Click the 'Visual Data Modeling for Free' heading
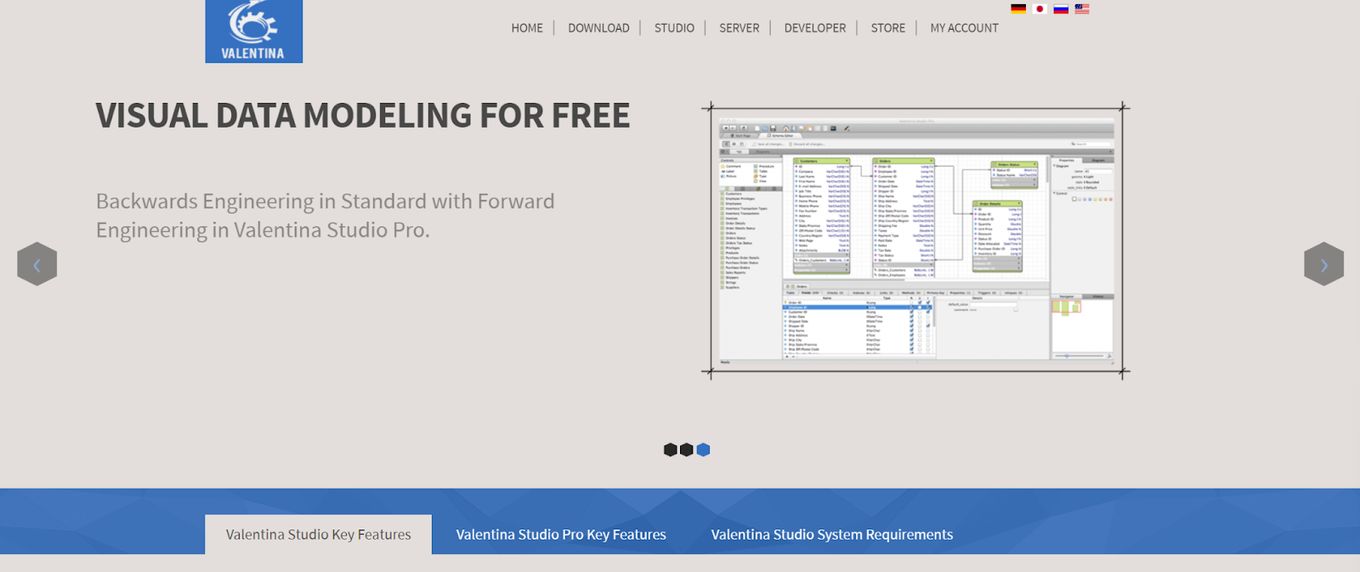The height and width of the screenshot is (572, 1360). (x=363, y=115)
